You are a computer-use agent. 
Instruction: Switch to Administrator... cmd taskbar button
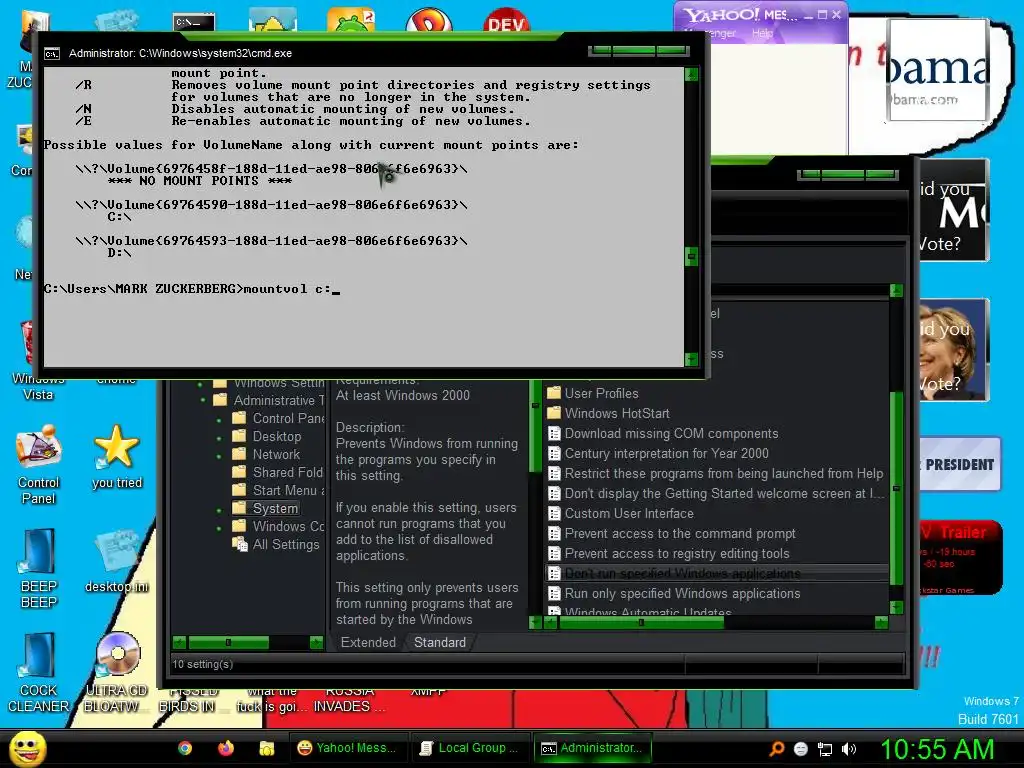tap(592, 748)
